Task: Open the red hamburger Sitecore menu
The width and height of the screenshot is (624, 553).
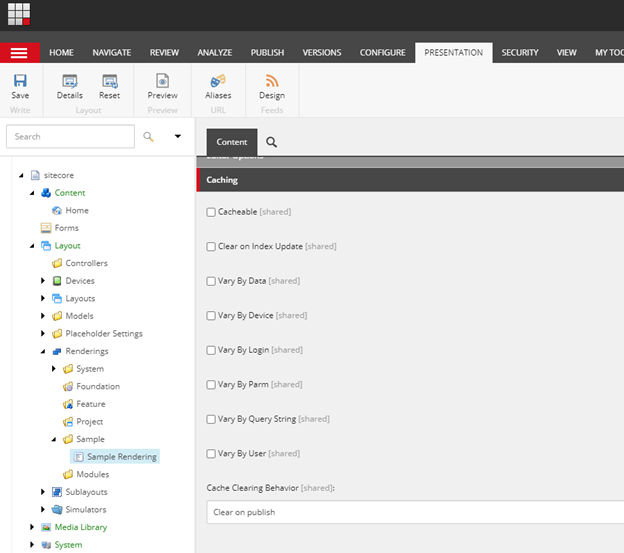Action: pyautogui.click(x=19, y=53)
